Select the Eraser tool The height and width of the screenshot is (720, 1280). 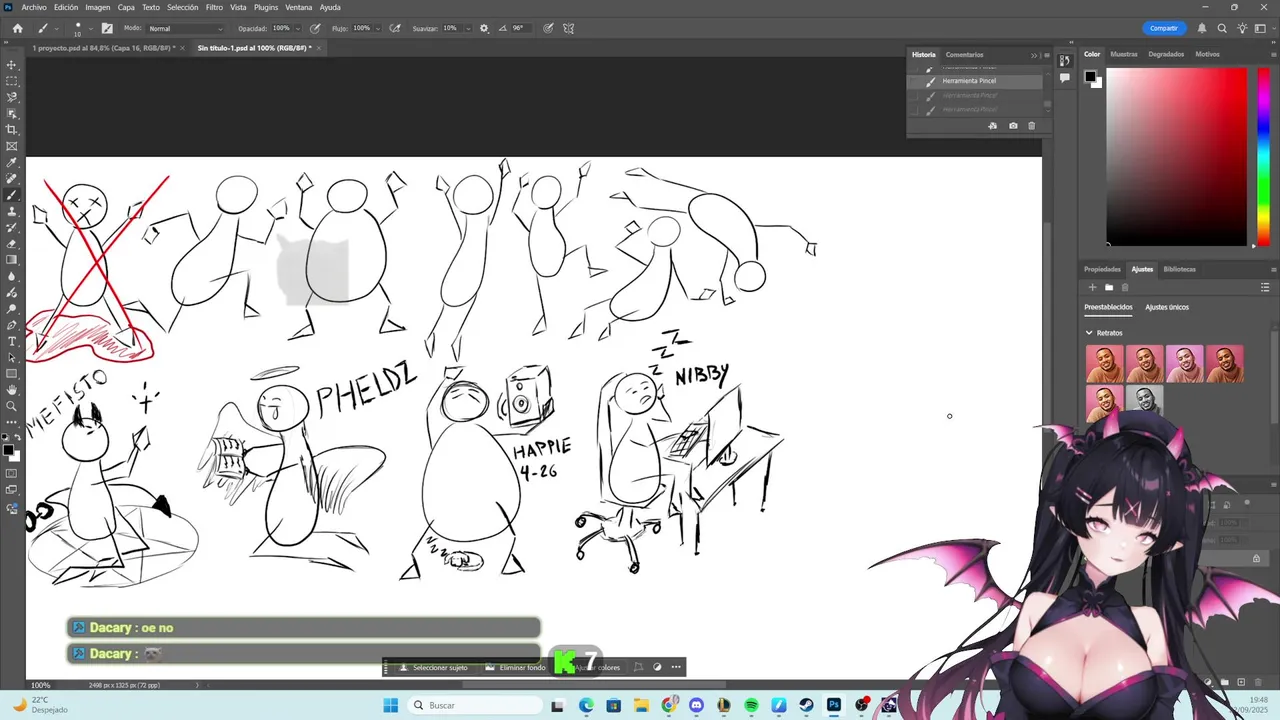(12, 244)
